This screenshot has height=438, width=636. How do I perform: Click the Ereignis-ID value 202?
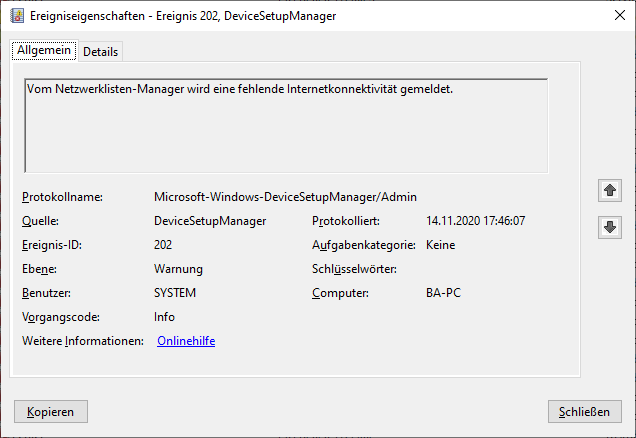point(163,245)
